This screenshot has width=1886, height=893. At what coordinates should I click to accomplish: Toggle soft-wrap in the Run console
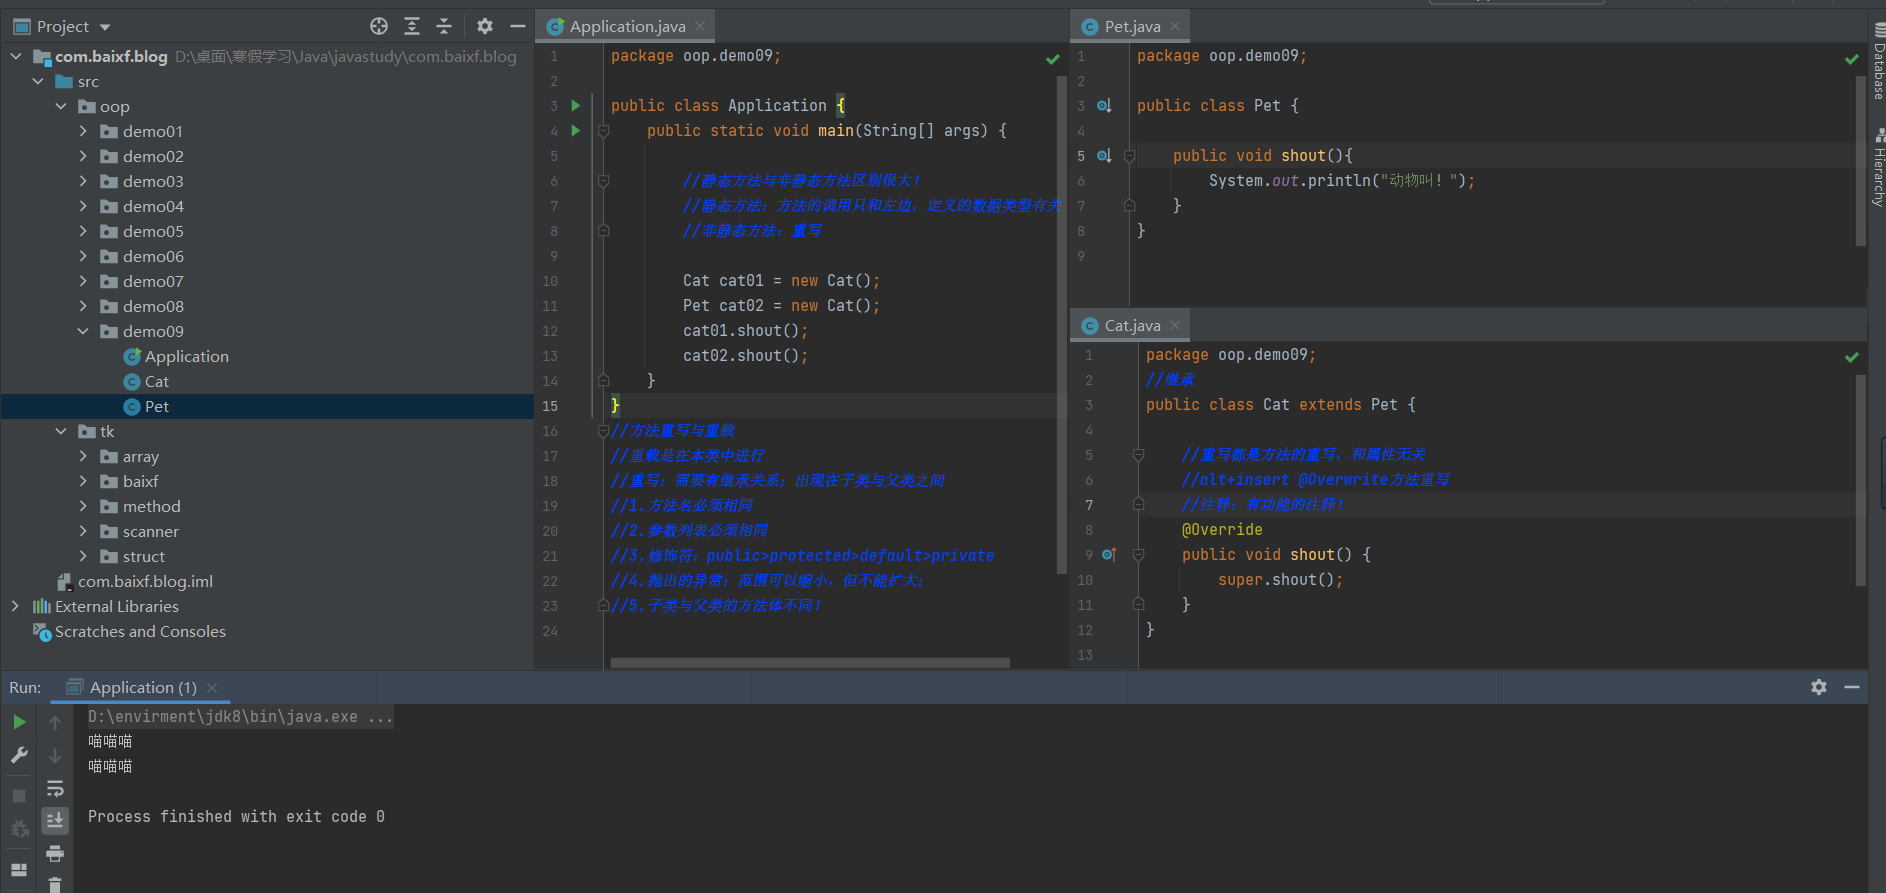55,789
